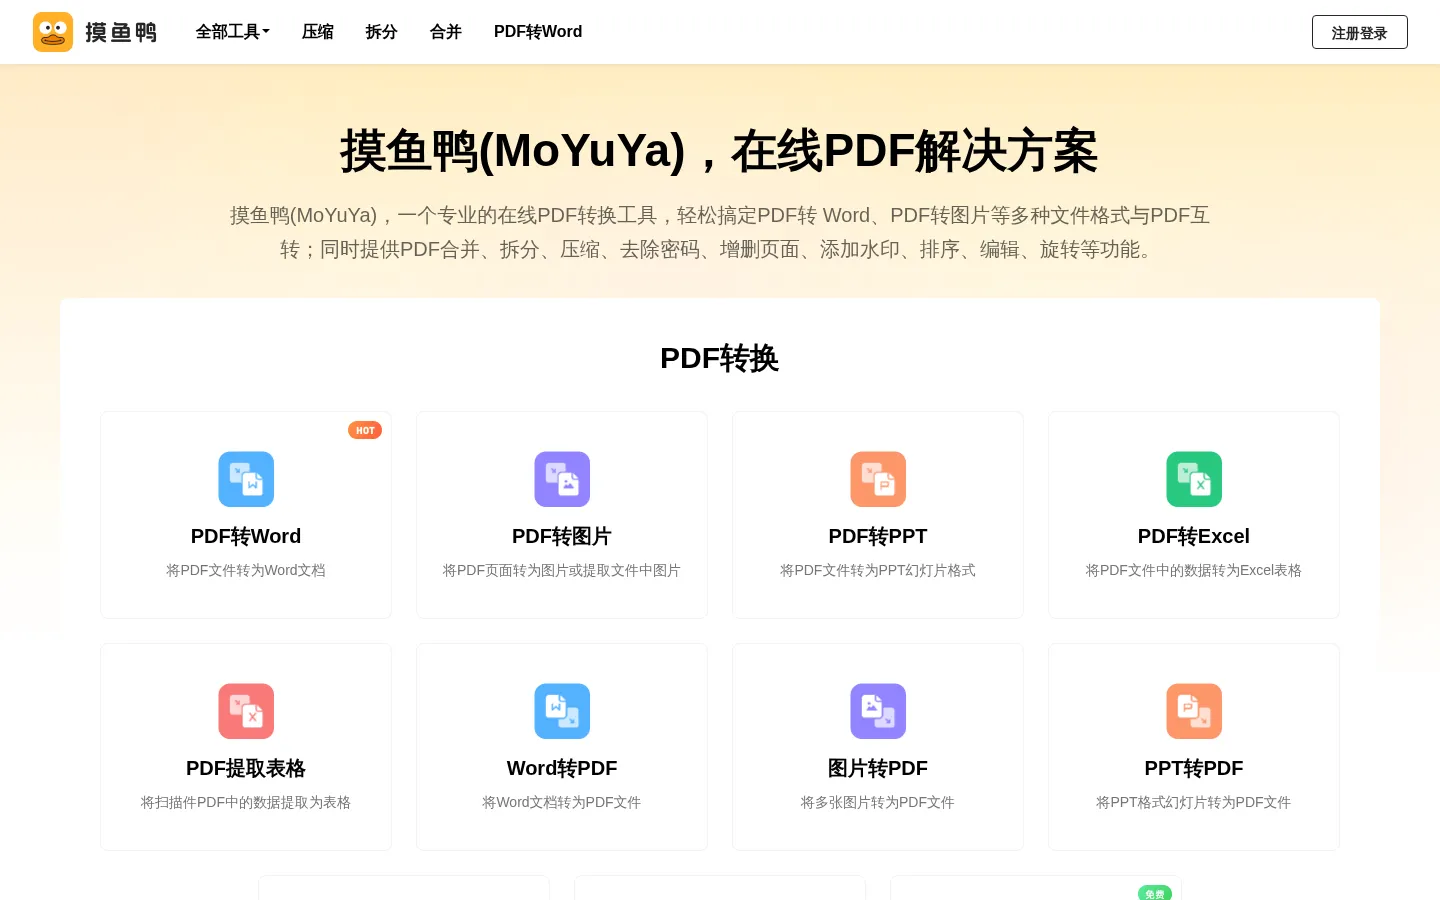1440x900 pixels.
Task: Click description 将Word文档转为PDF文件
Action: (562, 802)
